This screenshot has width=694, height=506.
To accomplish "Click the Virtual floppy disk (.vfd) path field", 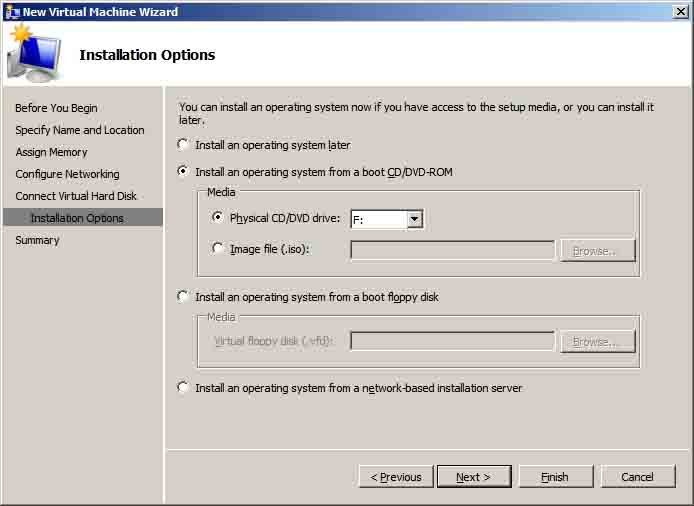I will coord(452,341).
